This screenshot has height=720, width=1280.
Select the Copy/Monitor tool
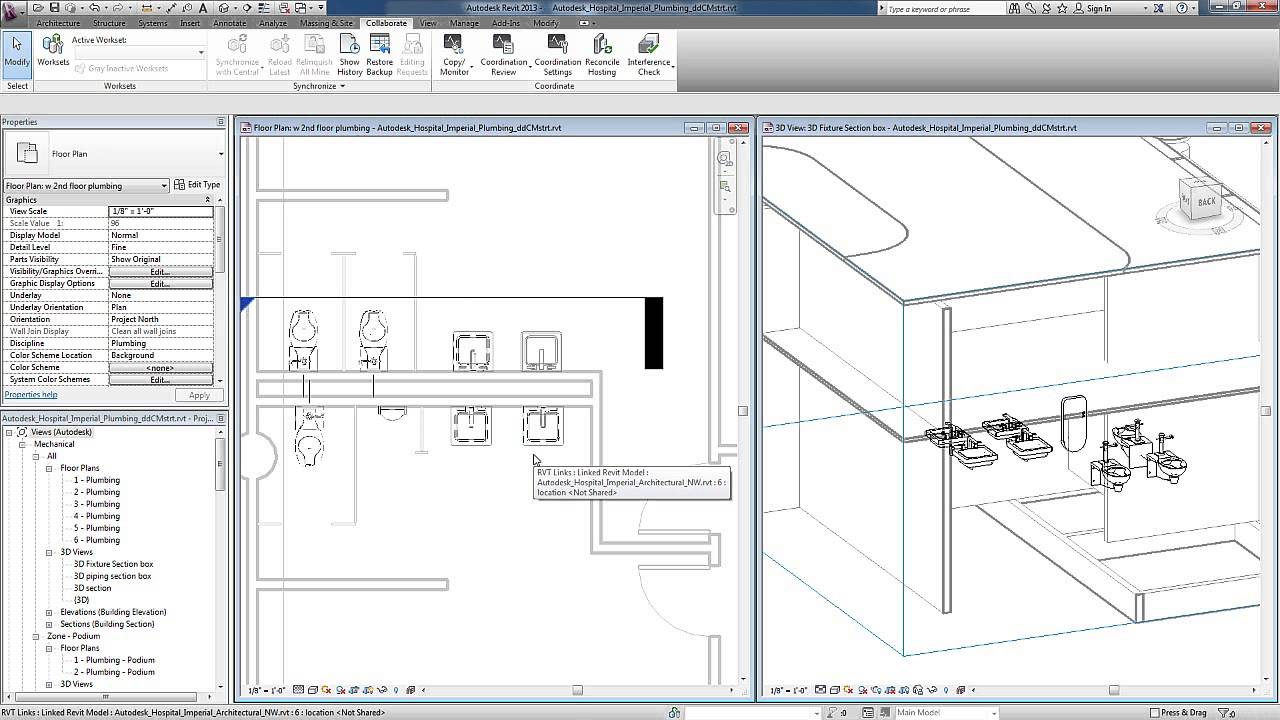point(453,52)
